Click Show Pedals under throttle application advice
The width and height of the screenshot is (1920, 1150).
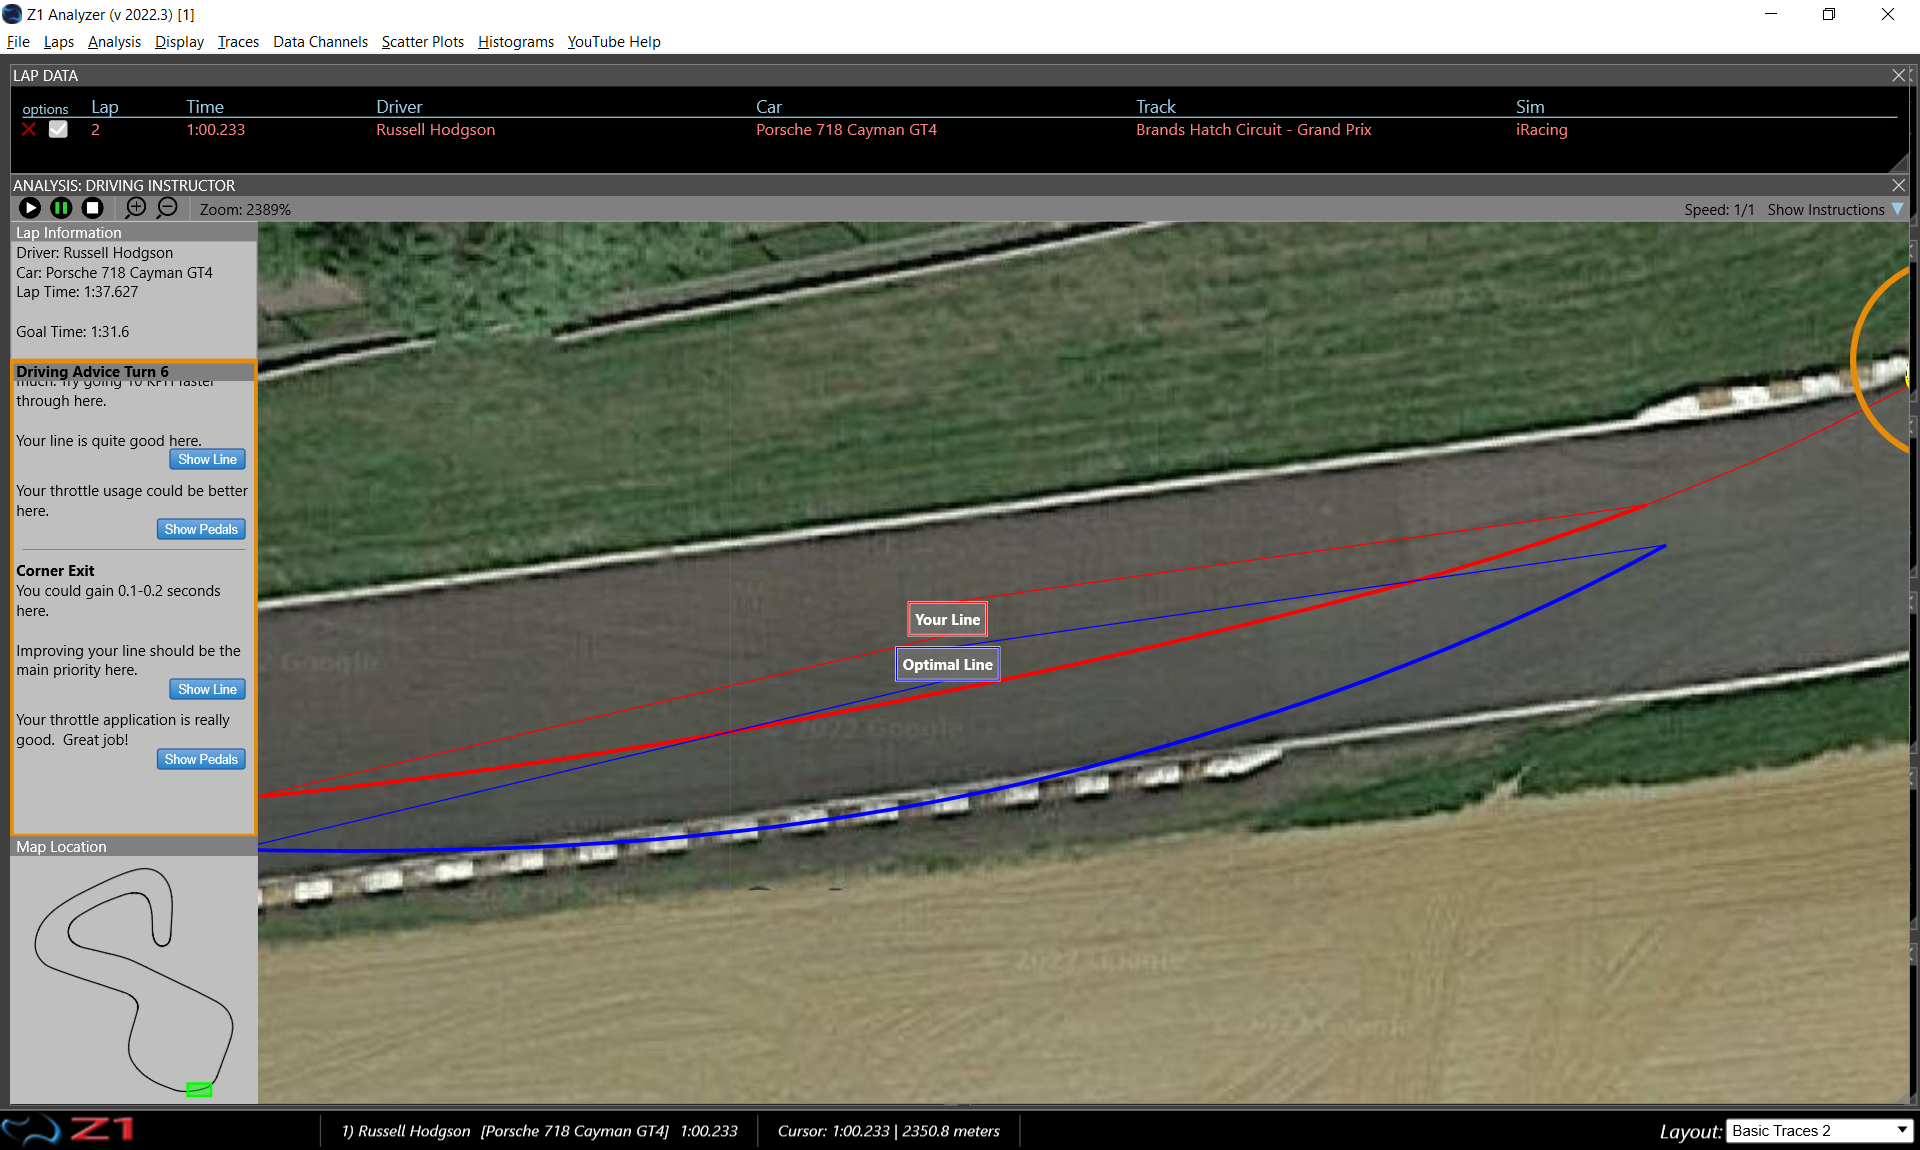(x=201, y=759)
